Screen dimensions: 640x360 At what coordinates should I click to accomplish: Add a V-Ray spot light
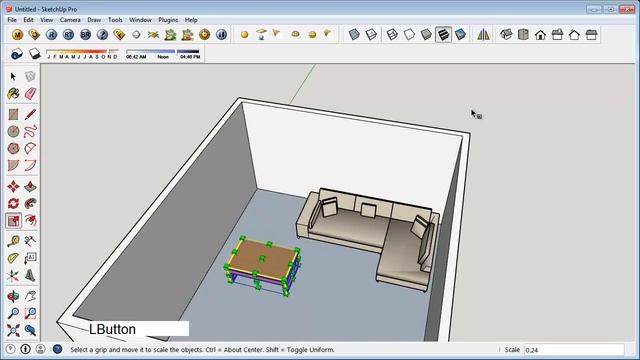pos(277,34)
